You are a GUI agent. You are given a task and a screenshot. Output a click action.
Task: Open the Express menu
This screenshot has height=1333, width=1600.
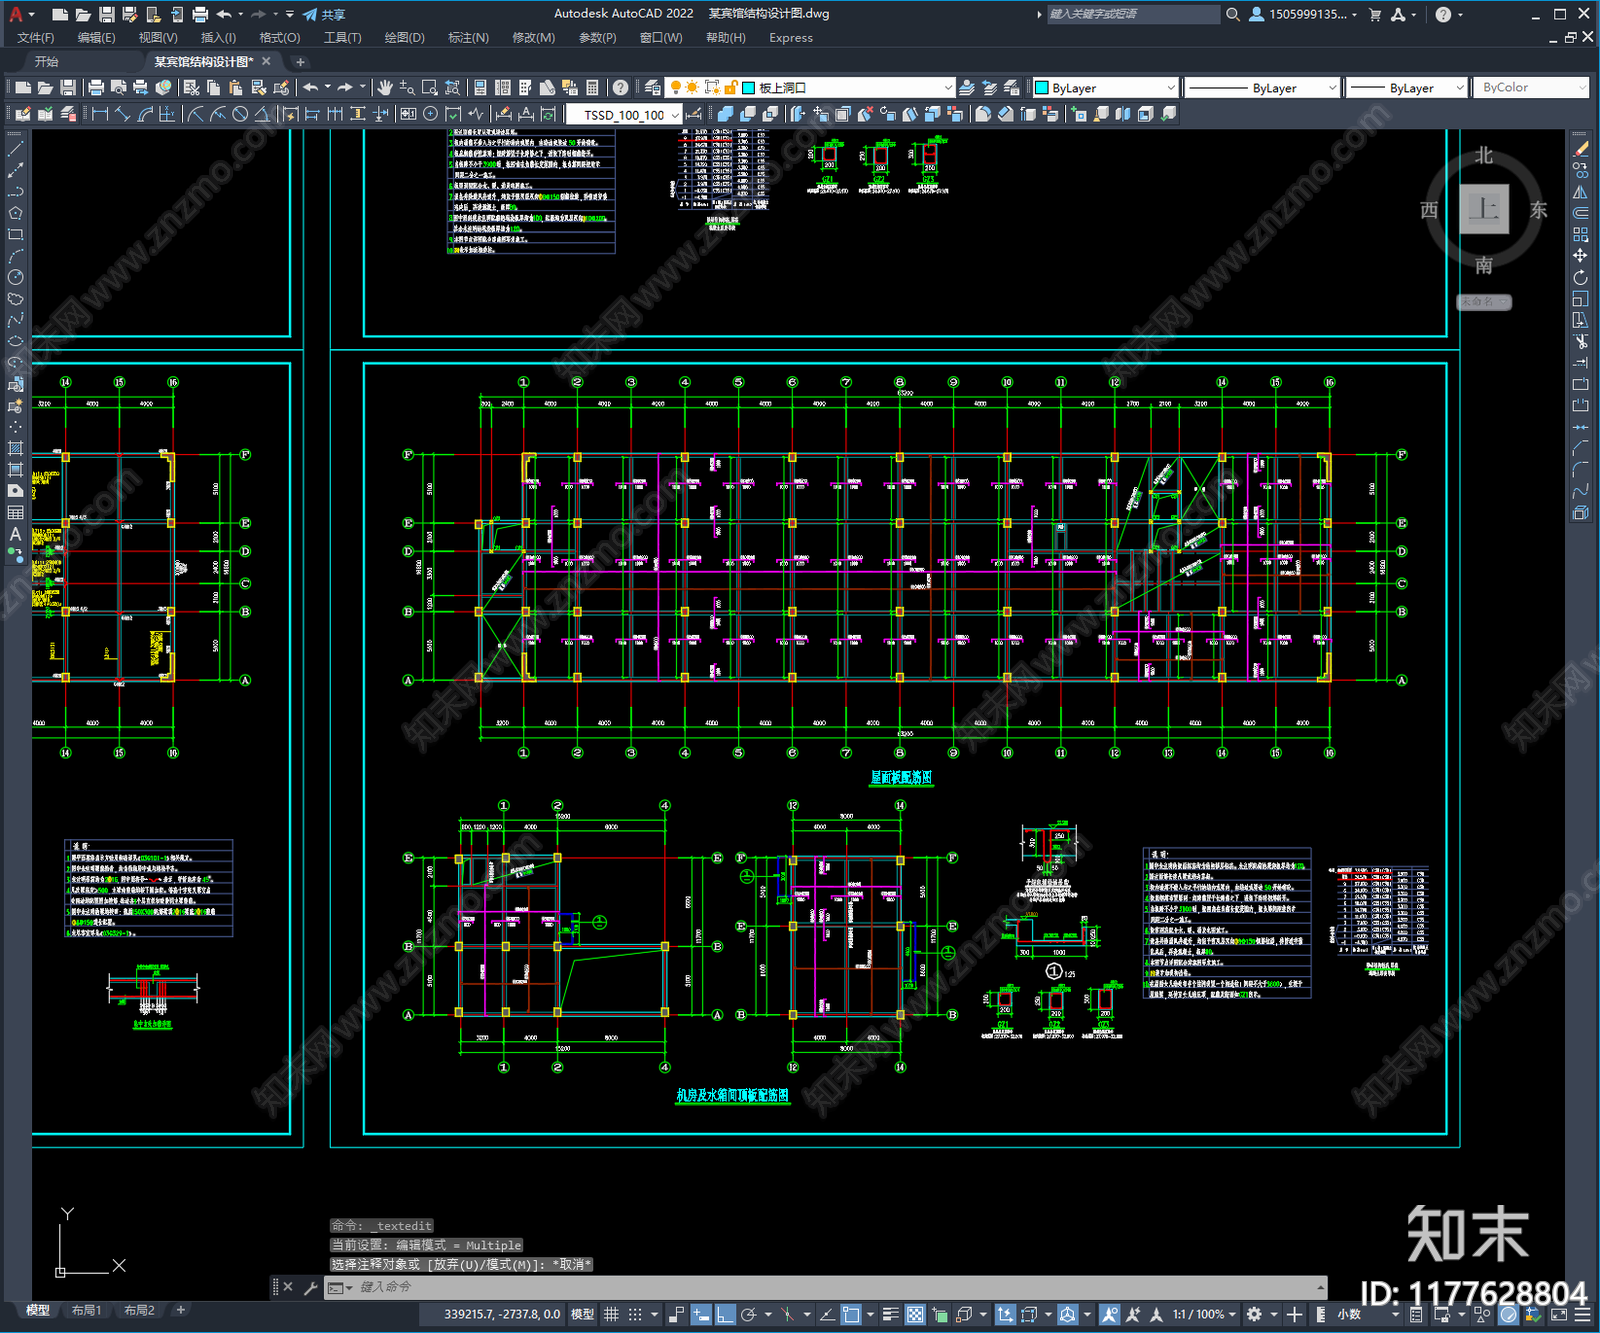(x=791, y=38)
